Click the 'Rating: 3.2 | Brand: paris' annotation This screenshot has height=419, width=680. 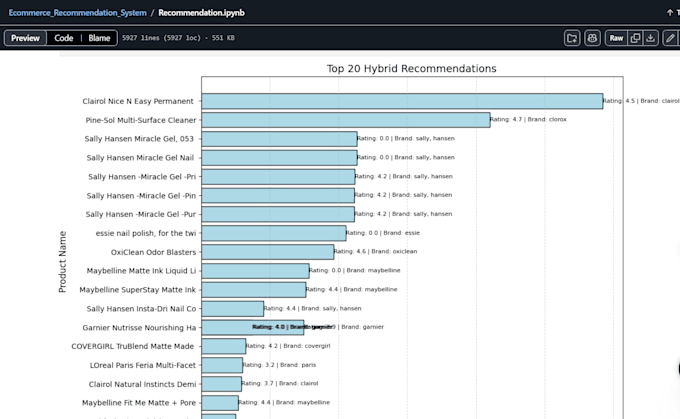click(279, 365)
